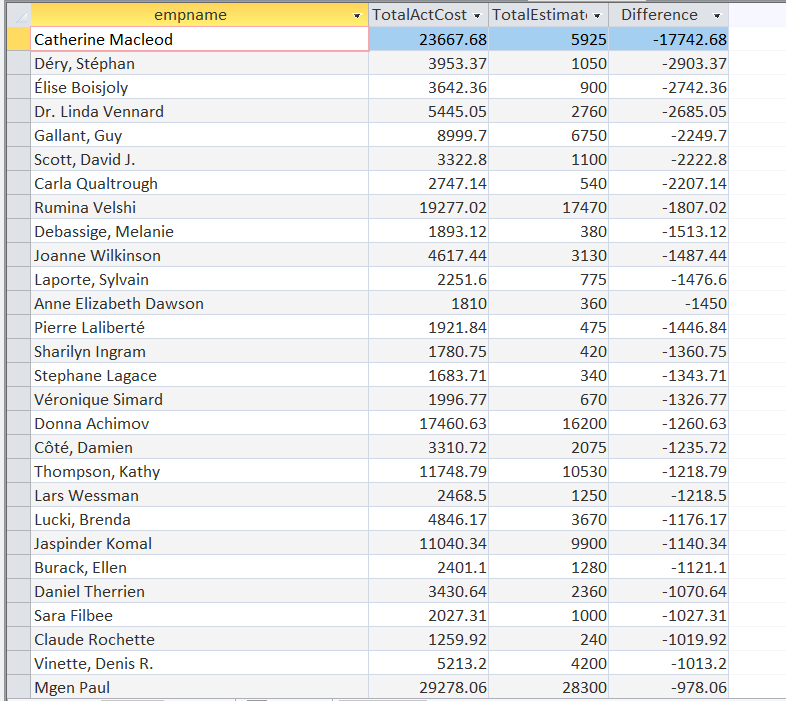This screenshot has width=786, height=701.
Task: Click the cell showing 775
Action: point(548,279)
